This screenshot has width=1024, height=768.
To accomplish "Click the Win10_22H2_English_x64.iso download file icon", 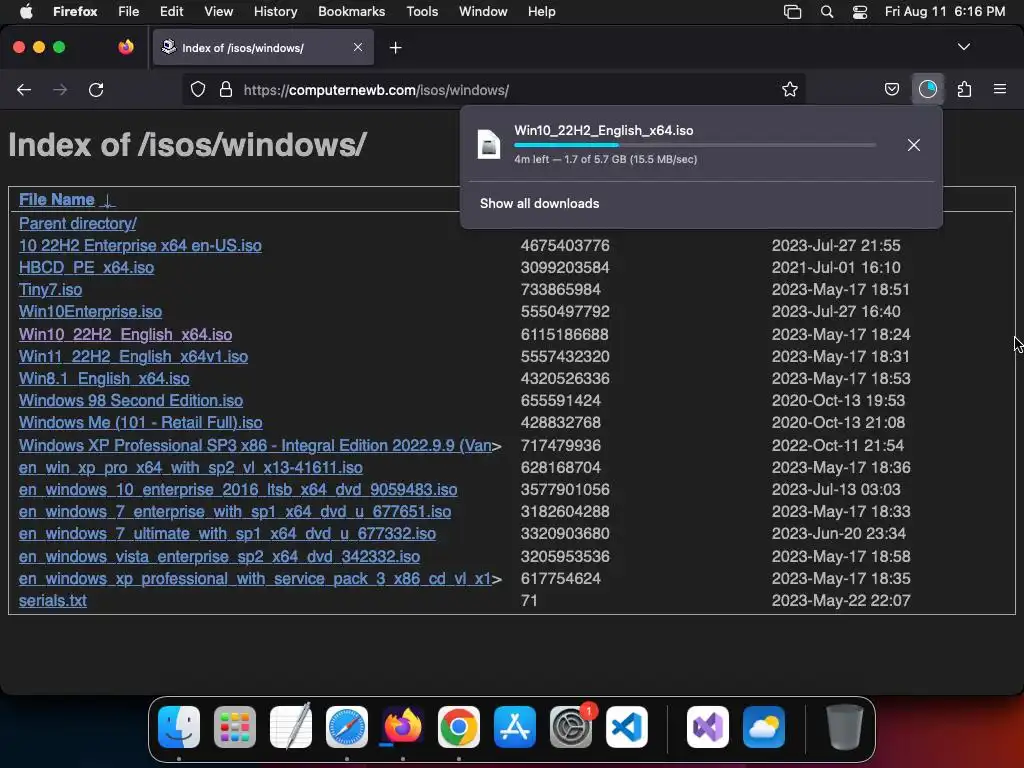I will point(488,144).
